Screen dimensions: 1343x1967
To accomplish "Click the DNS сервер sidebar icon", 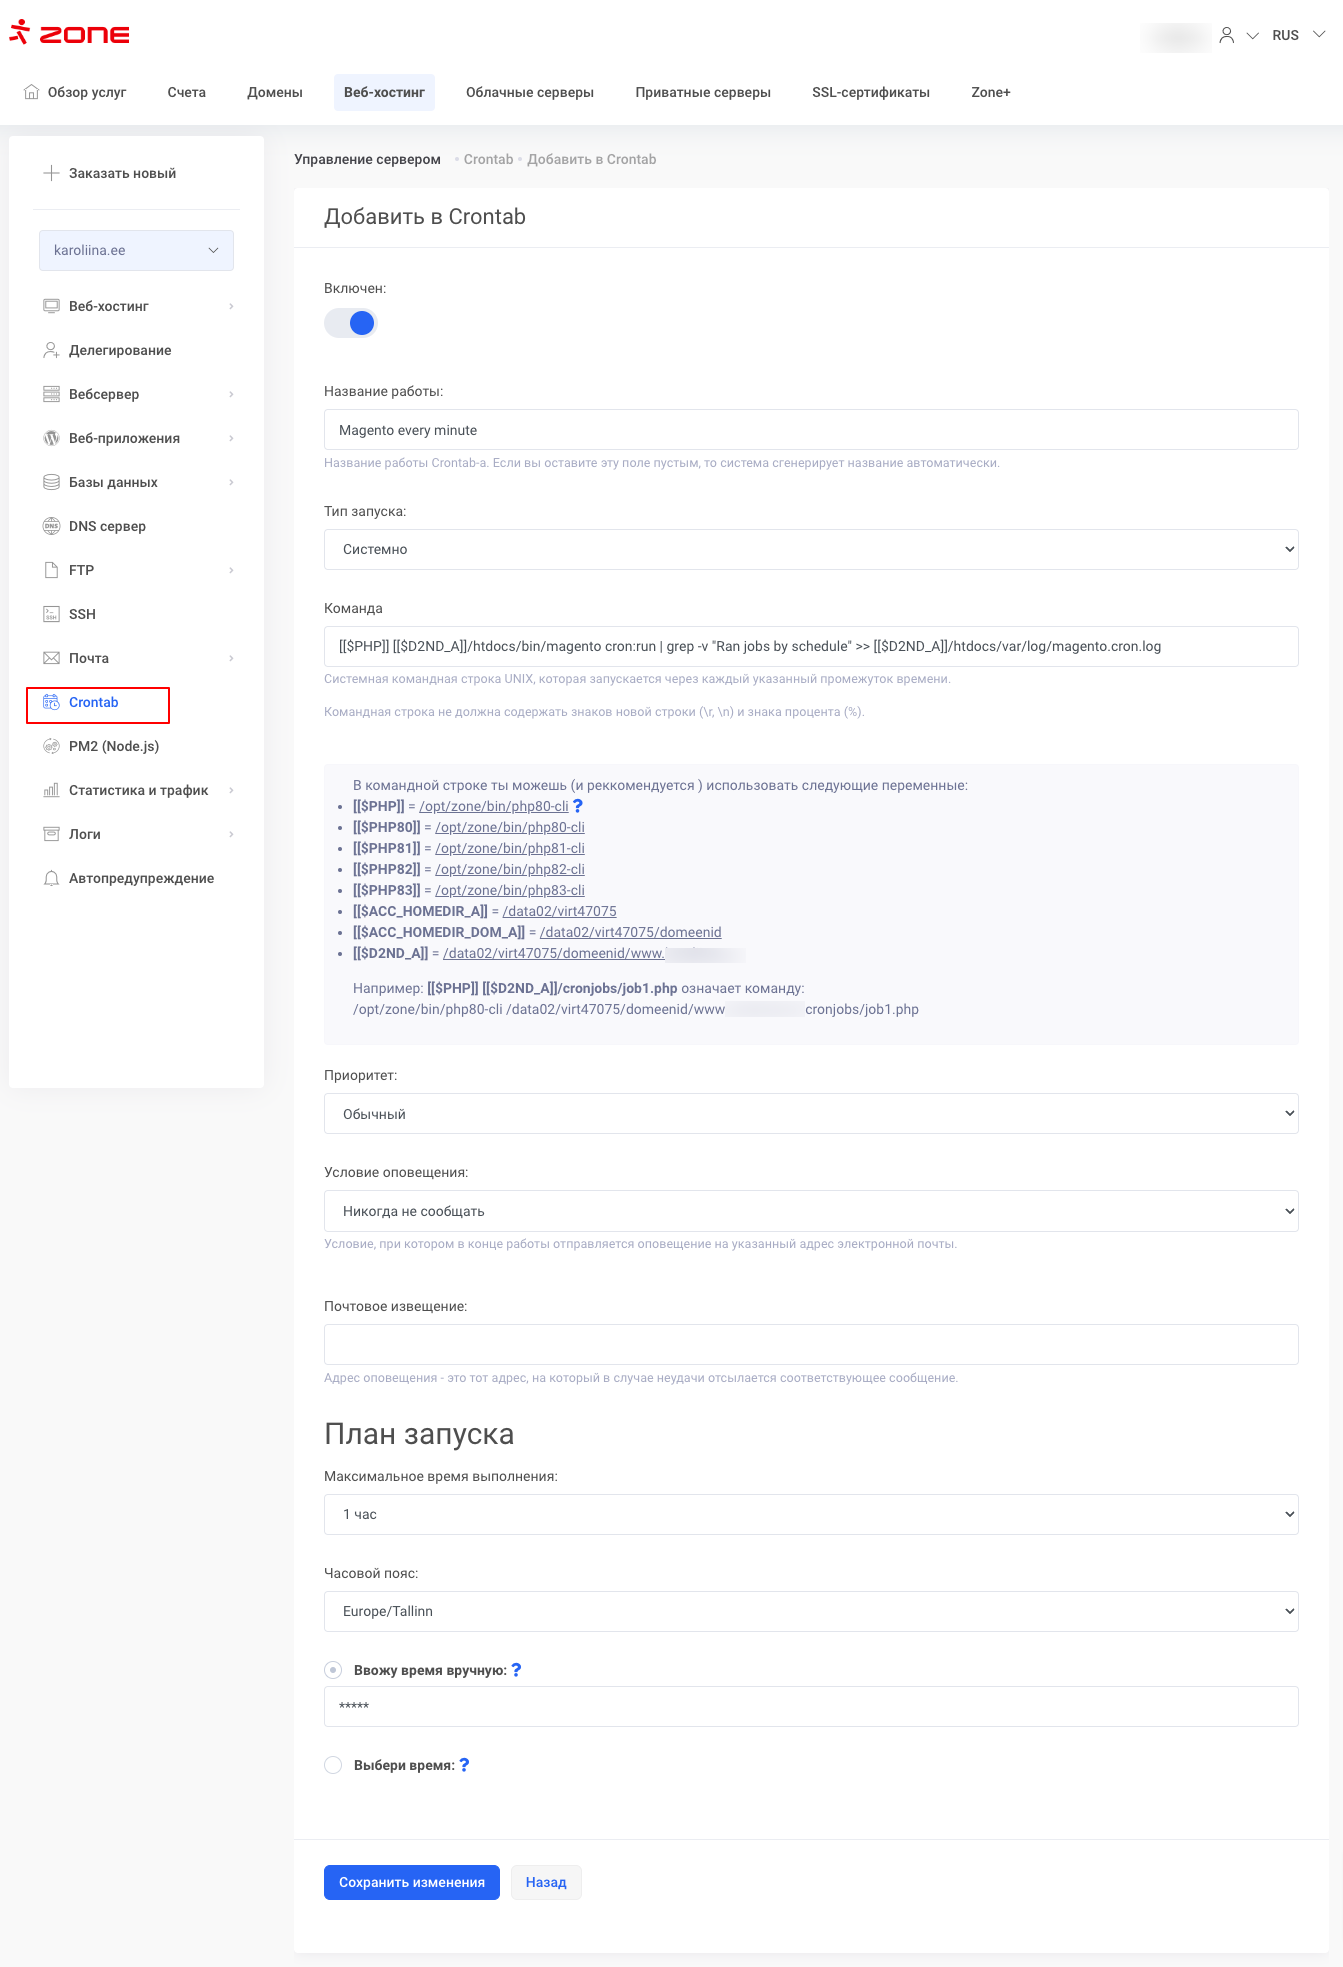I will [x=51, y=526].
